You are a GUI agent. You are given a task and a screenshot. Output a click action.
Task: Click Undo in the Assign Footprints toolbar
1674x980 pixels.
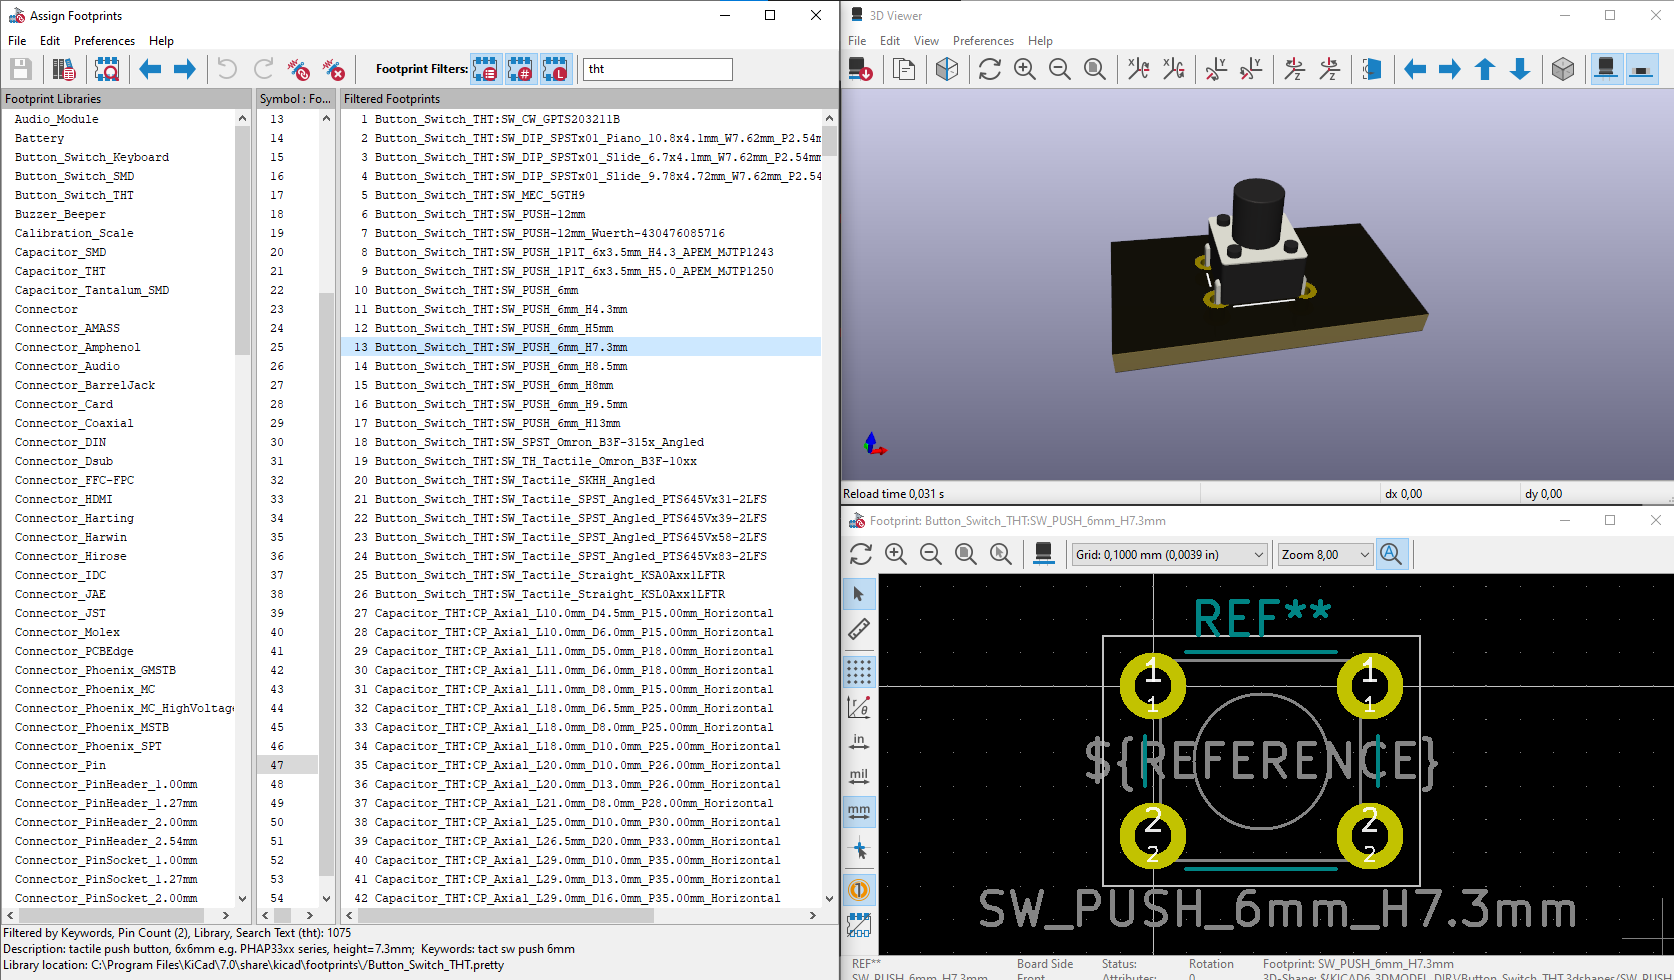click(x=228, y=69)
